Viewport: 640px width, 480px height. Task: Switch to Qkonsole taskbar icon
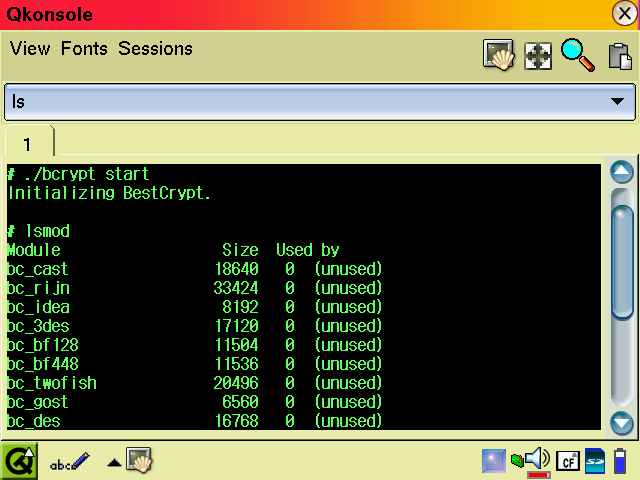click(x=139, y=460)
